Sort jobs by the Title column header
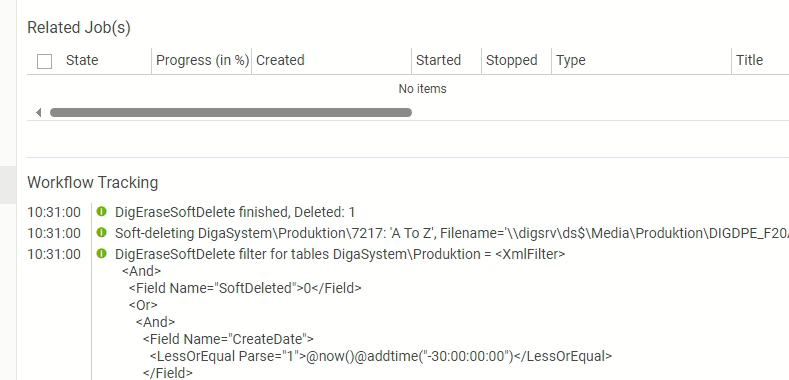 pyautogui.click(x=749, y=60)
